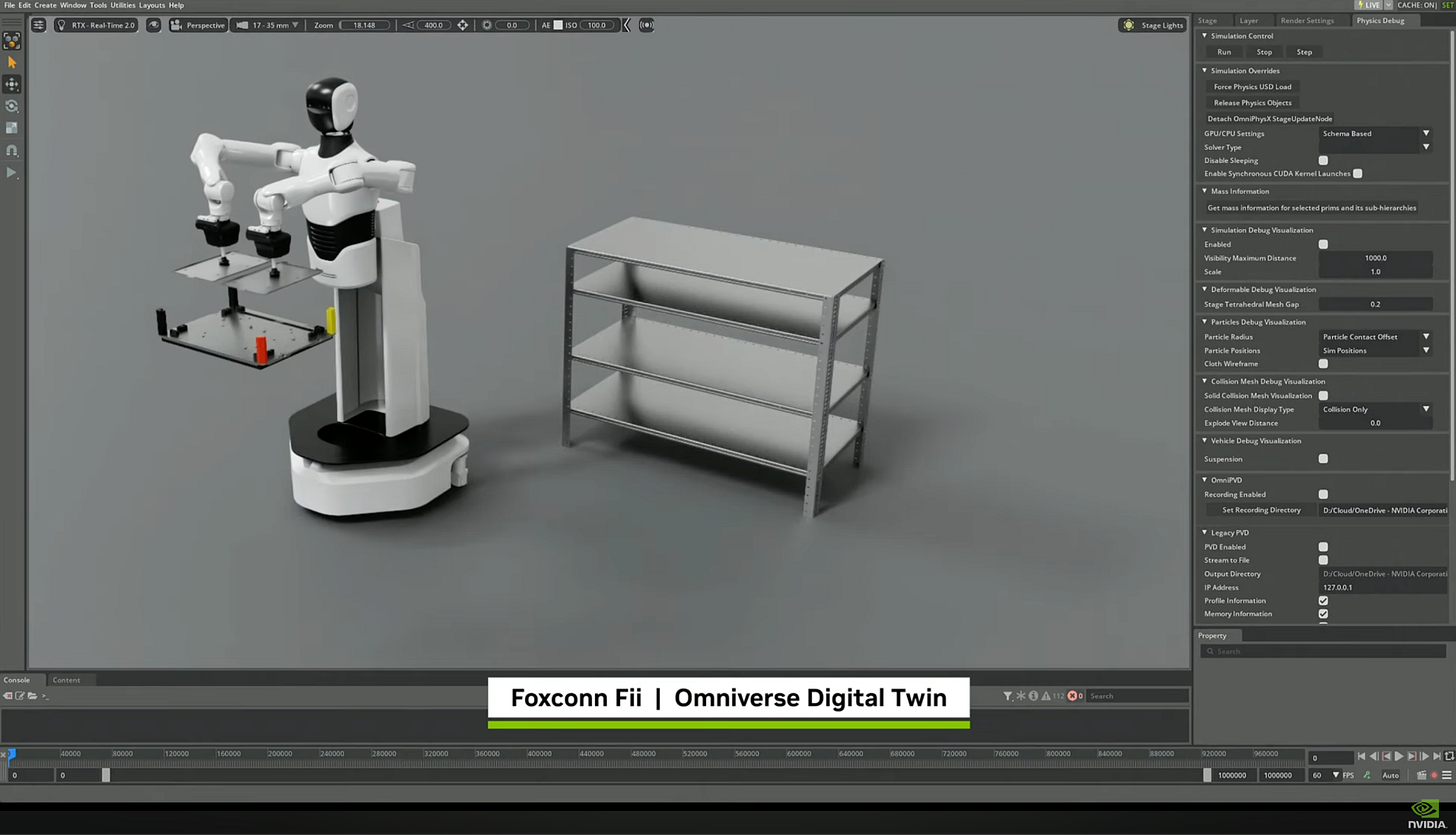The width and height of the screenshot is (1456, 835).
Task: Click the Stage Tetrahedral Mesh Gap slider
Action: coord(1375,304)
